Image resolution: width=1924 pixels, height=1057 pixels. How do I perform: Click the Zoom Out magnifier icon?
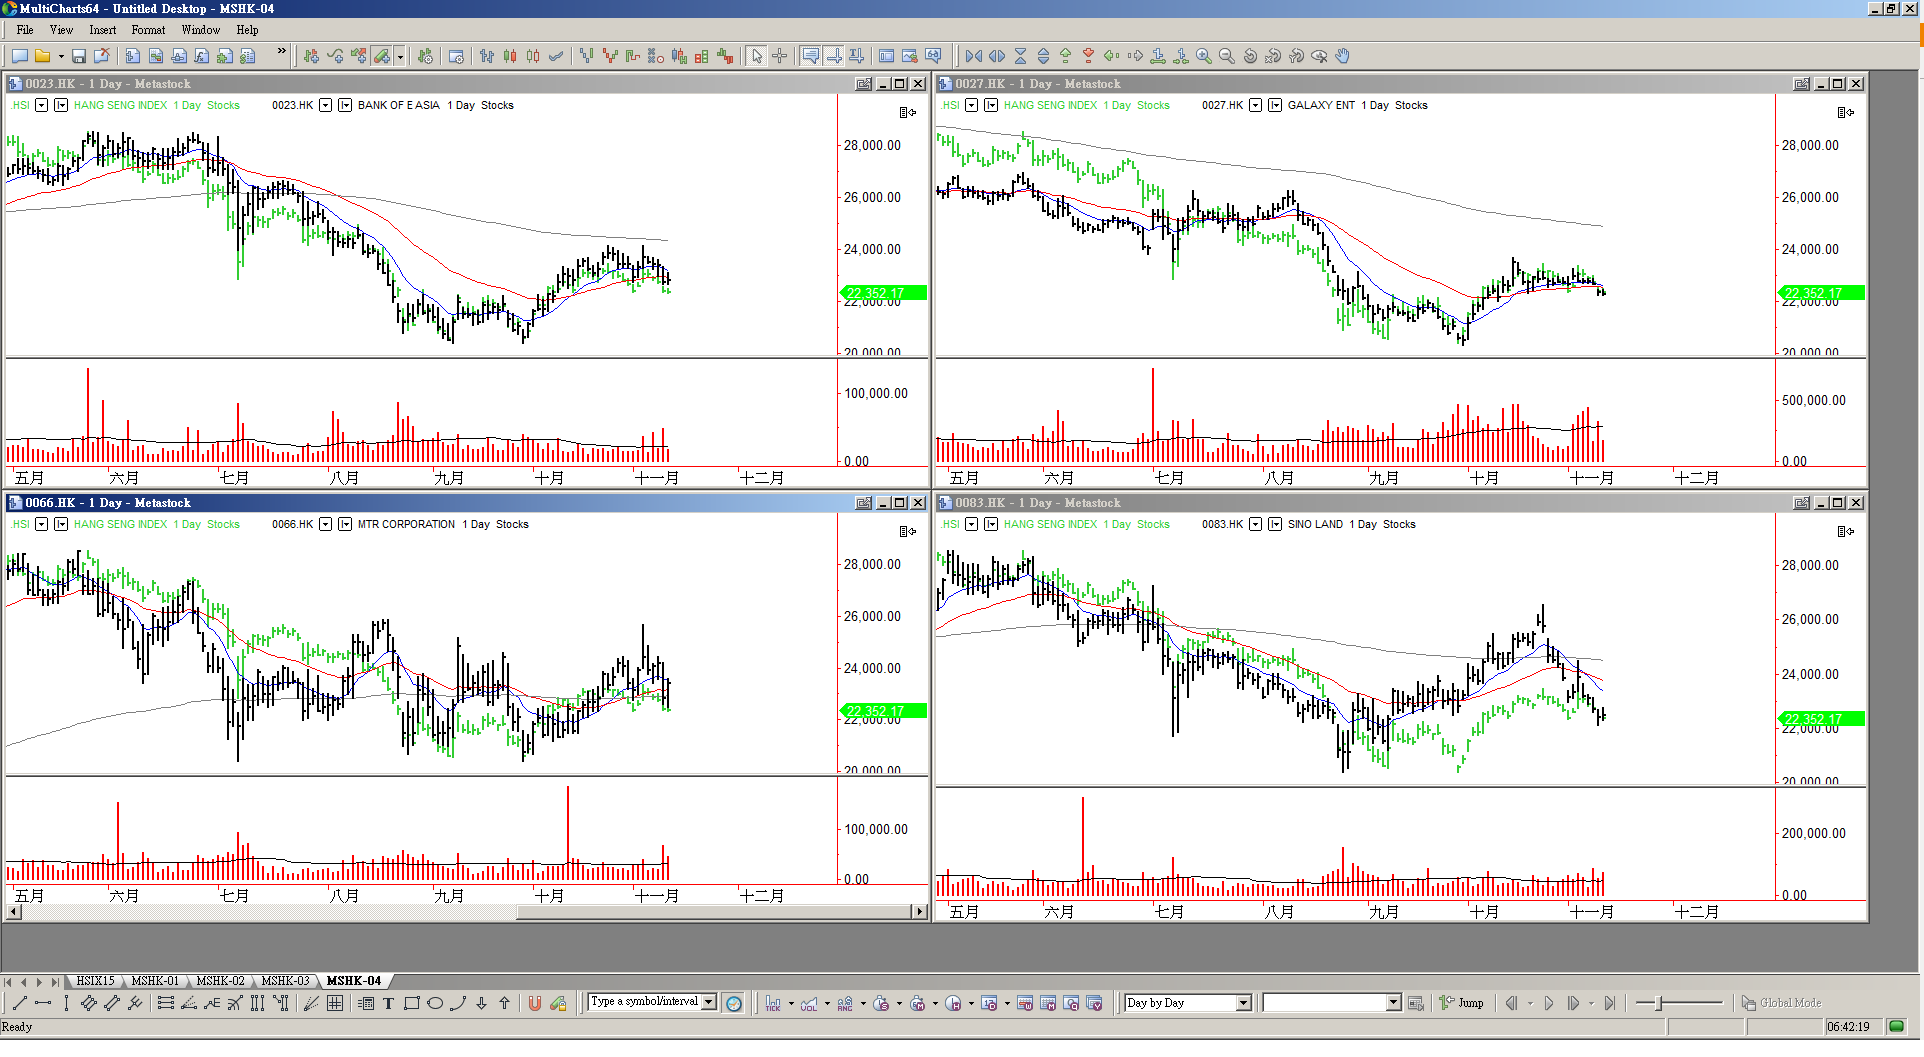pos(1227,56)
